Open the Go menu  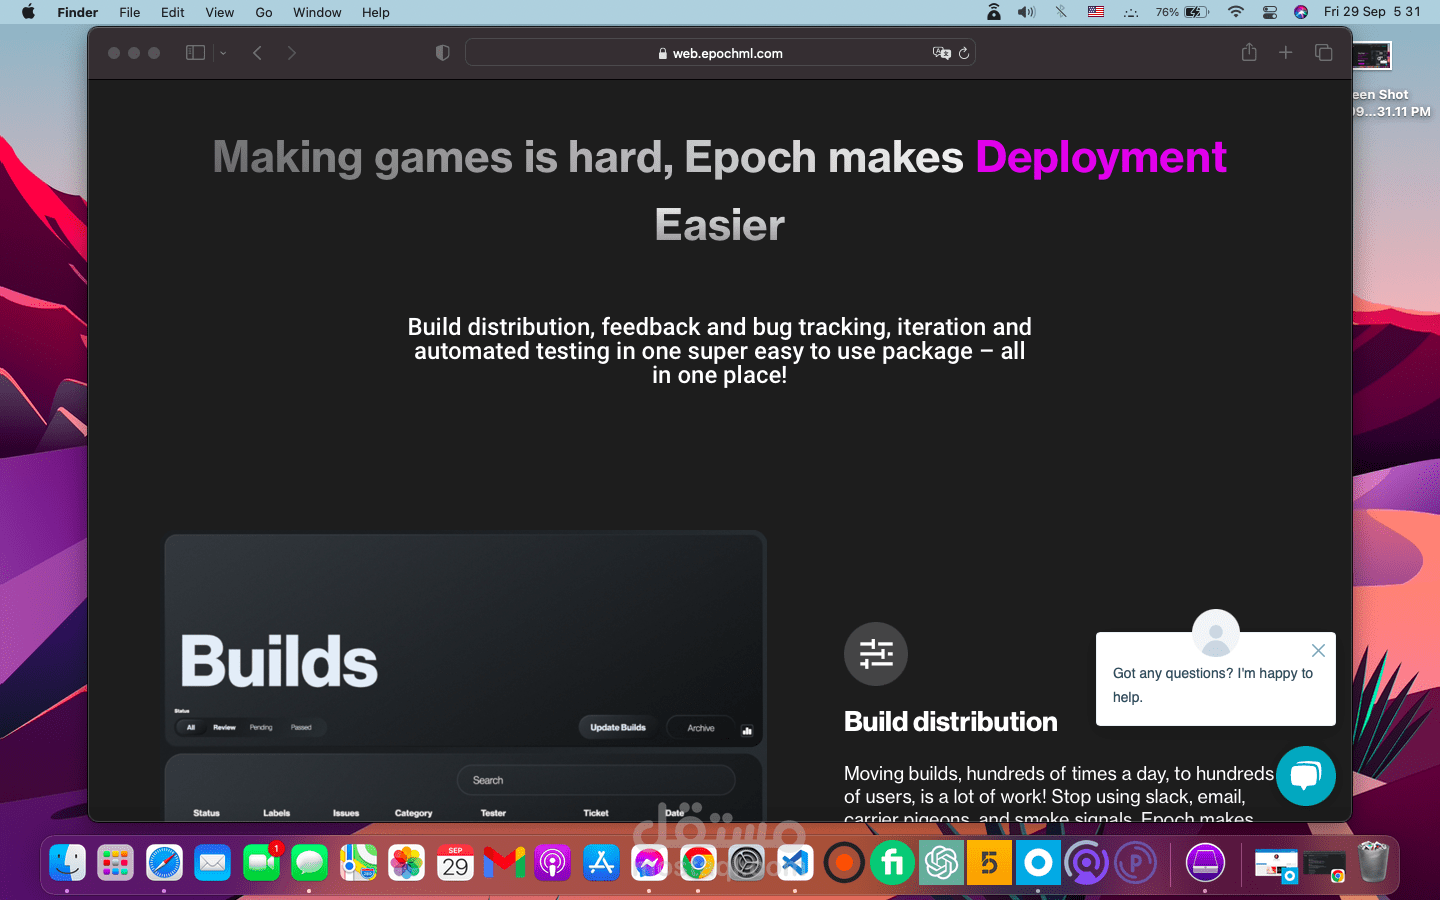264,12
